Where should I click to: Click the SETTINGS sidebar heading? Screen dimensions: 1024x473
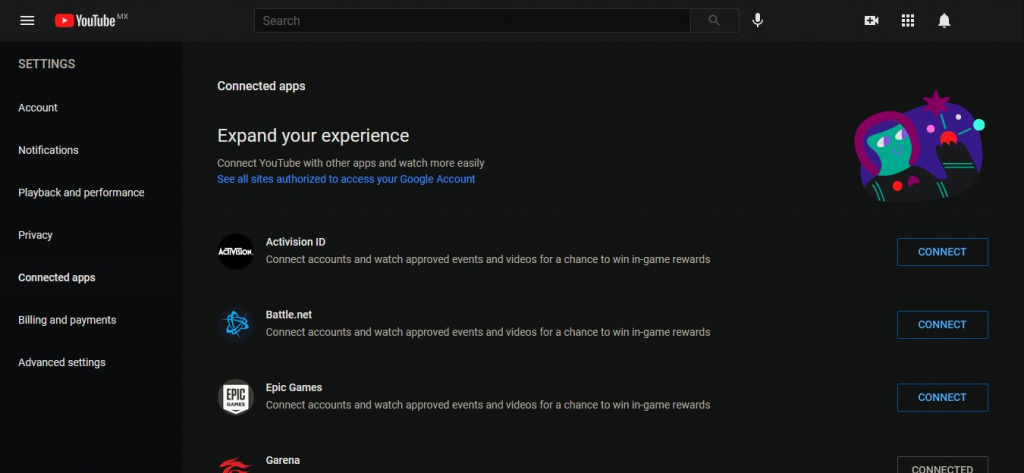click(x=46, y=64)
